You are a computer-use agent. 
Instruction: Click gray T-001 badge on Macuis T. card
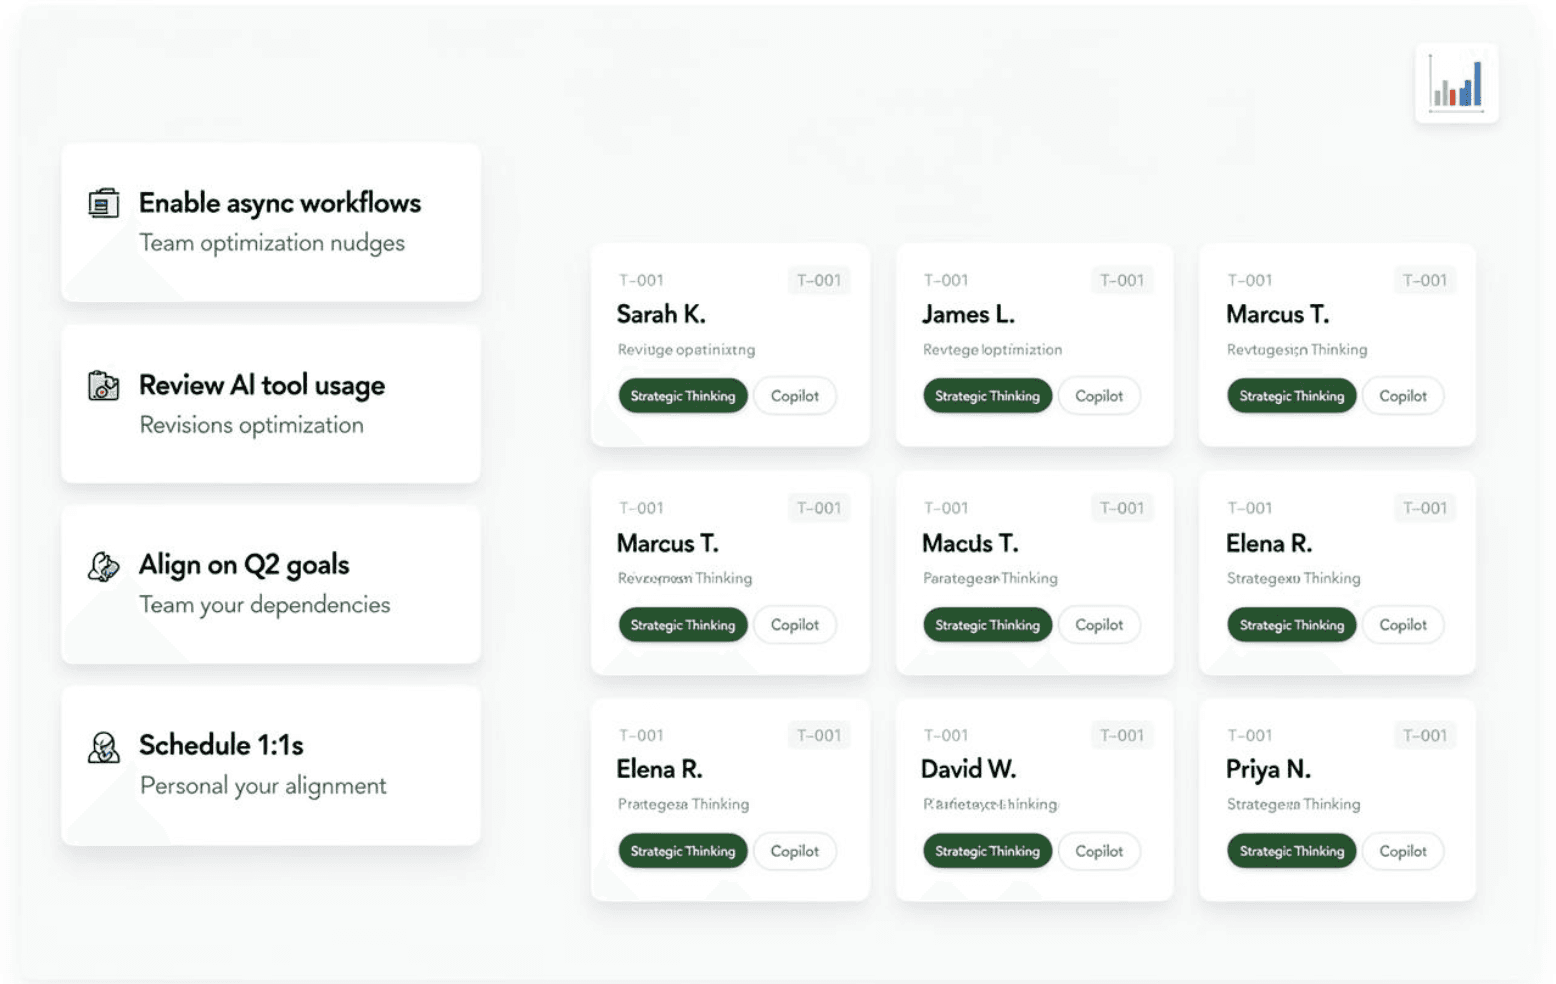[x=1122, y=508]
